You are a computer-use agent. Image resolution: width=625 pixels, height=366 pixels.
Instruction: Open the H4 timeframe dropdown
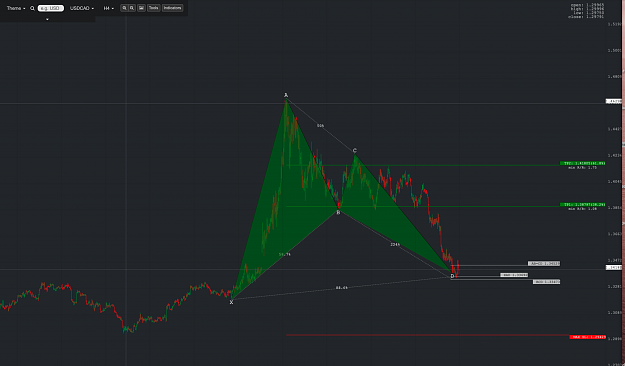click(x=108, y=8)
